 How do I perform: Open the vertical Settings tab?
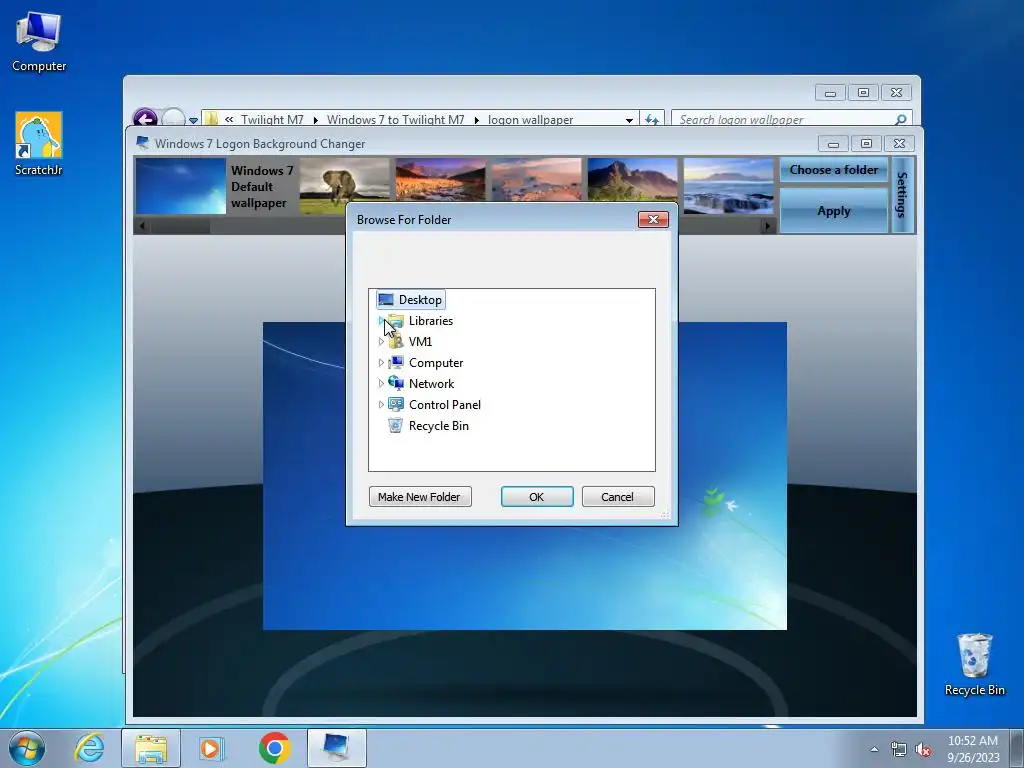point(903,195)
